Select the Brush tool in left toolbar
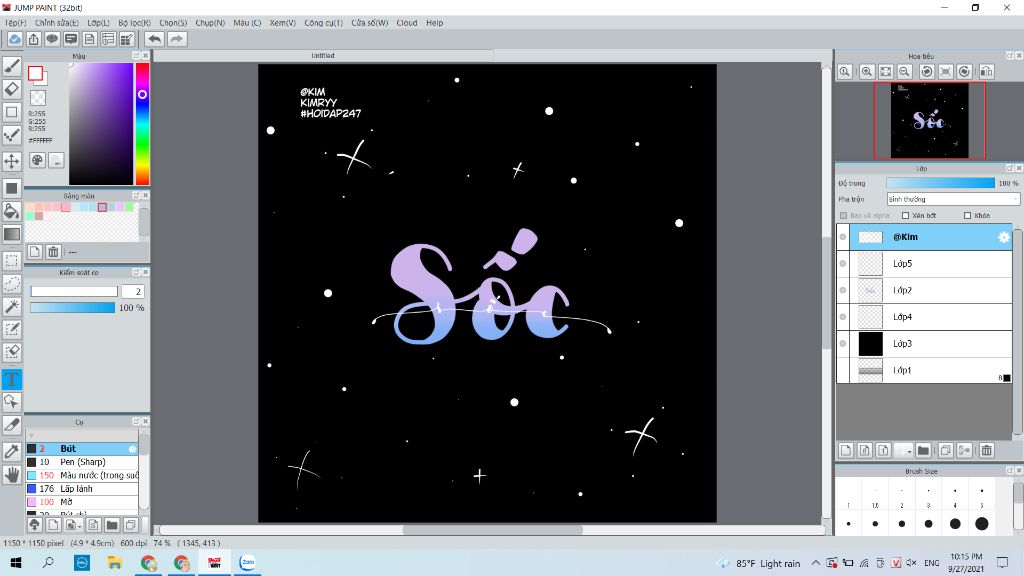This screenshot has height=576, width=1024. (12, 65)
